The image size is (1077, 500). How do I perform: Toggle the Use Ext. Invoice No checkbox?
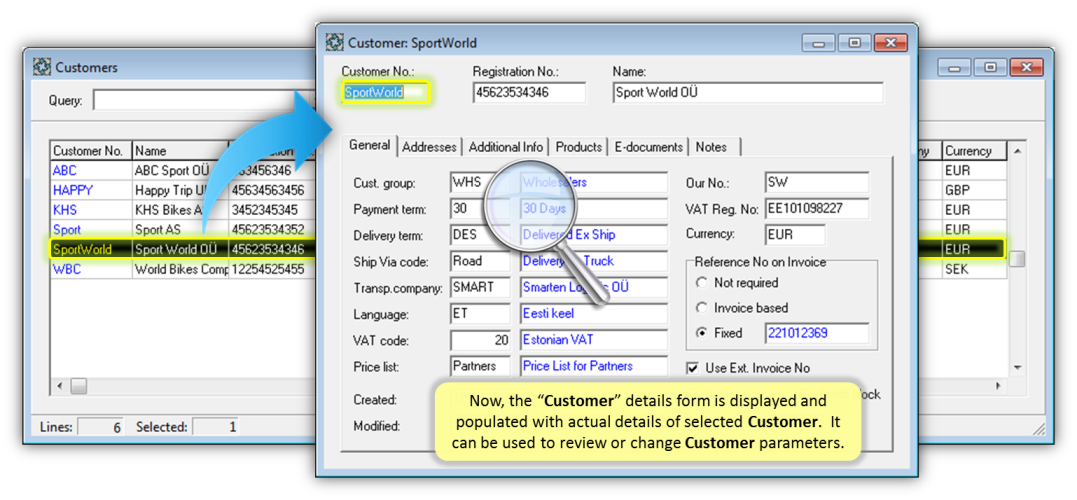(693, 368)
